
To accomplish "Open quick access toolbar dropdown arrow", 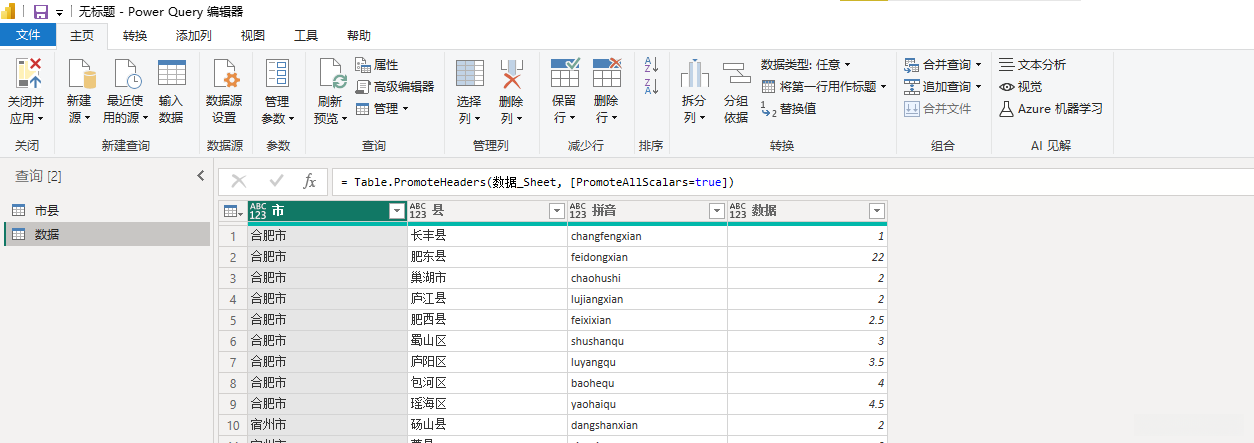I will point(59,12).
